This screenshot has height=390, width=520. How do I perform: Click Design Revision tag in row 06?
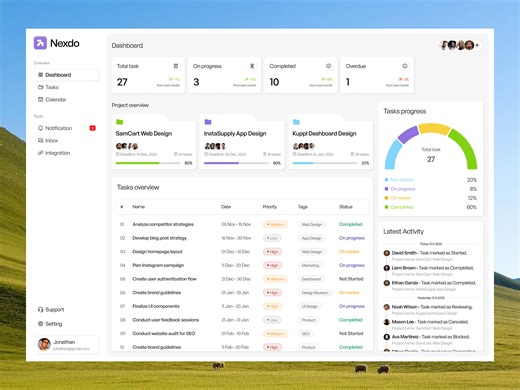(x=315, y=293)
